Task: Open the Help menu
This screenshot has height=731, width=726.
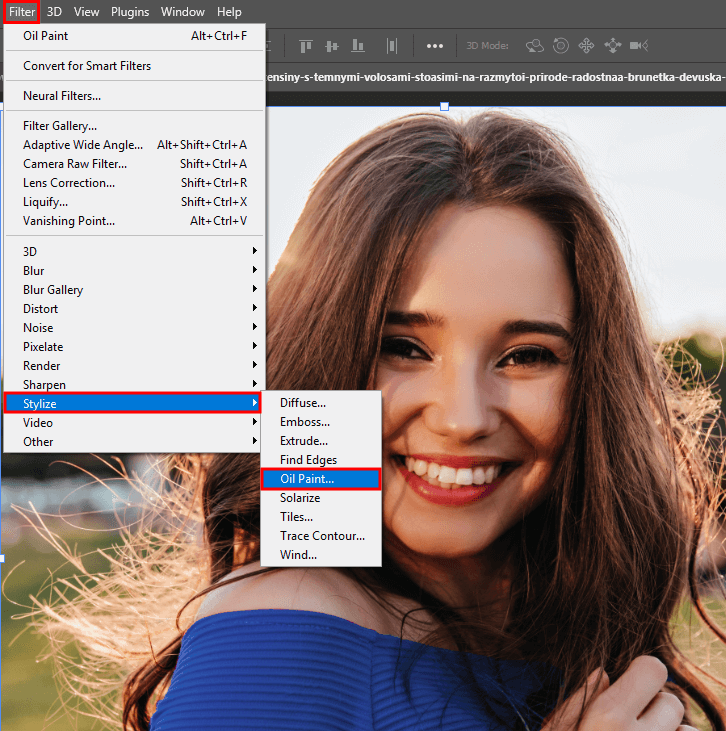Action: 229,12
